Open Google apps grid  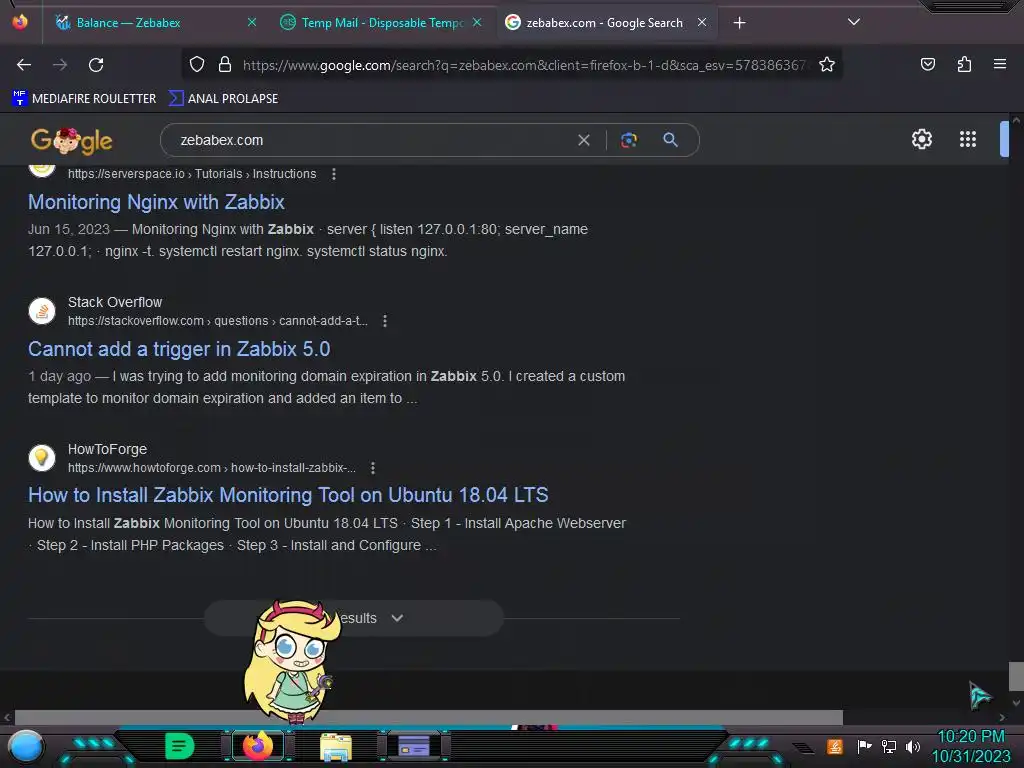click(968, 139)
